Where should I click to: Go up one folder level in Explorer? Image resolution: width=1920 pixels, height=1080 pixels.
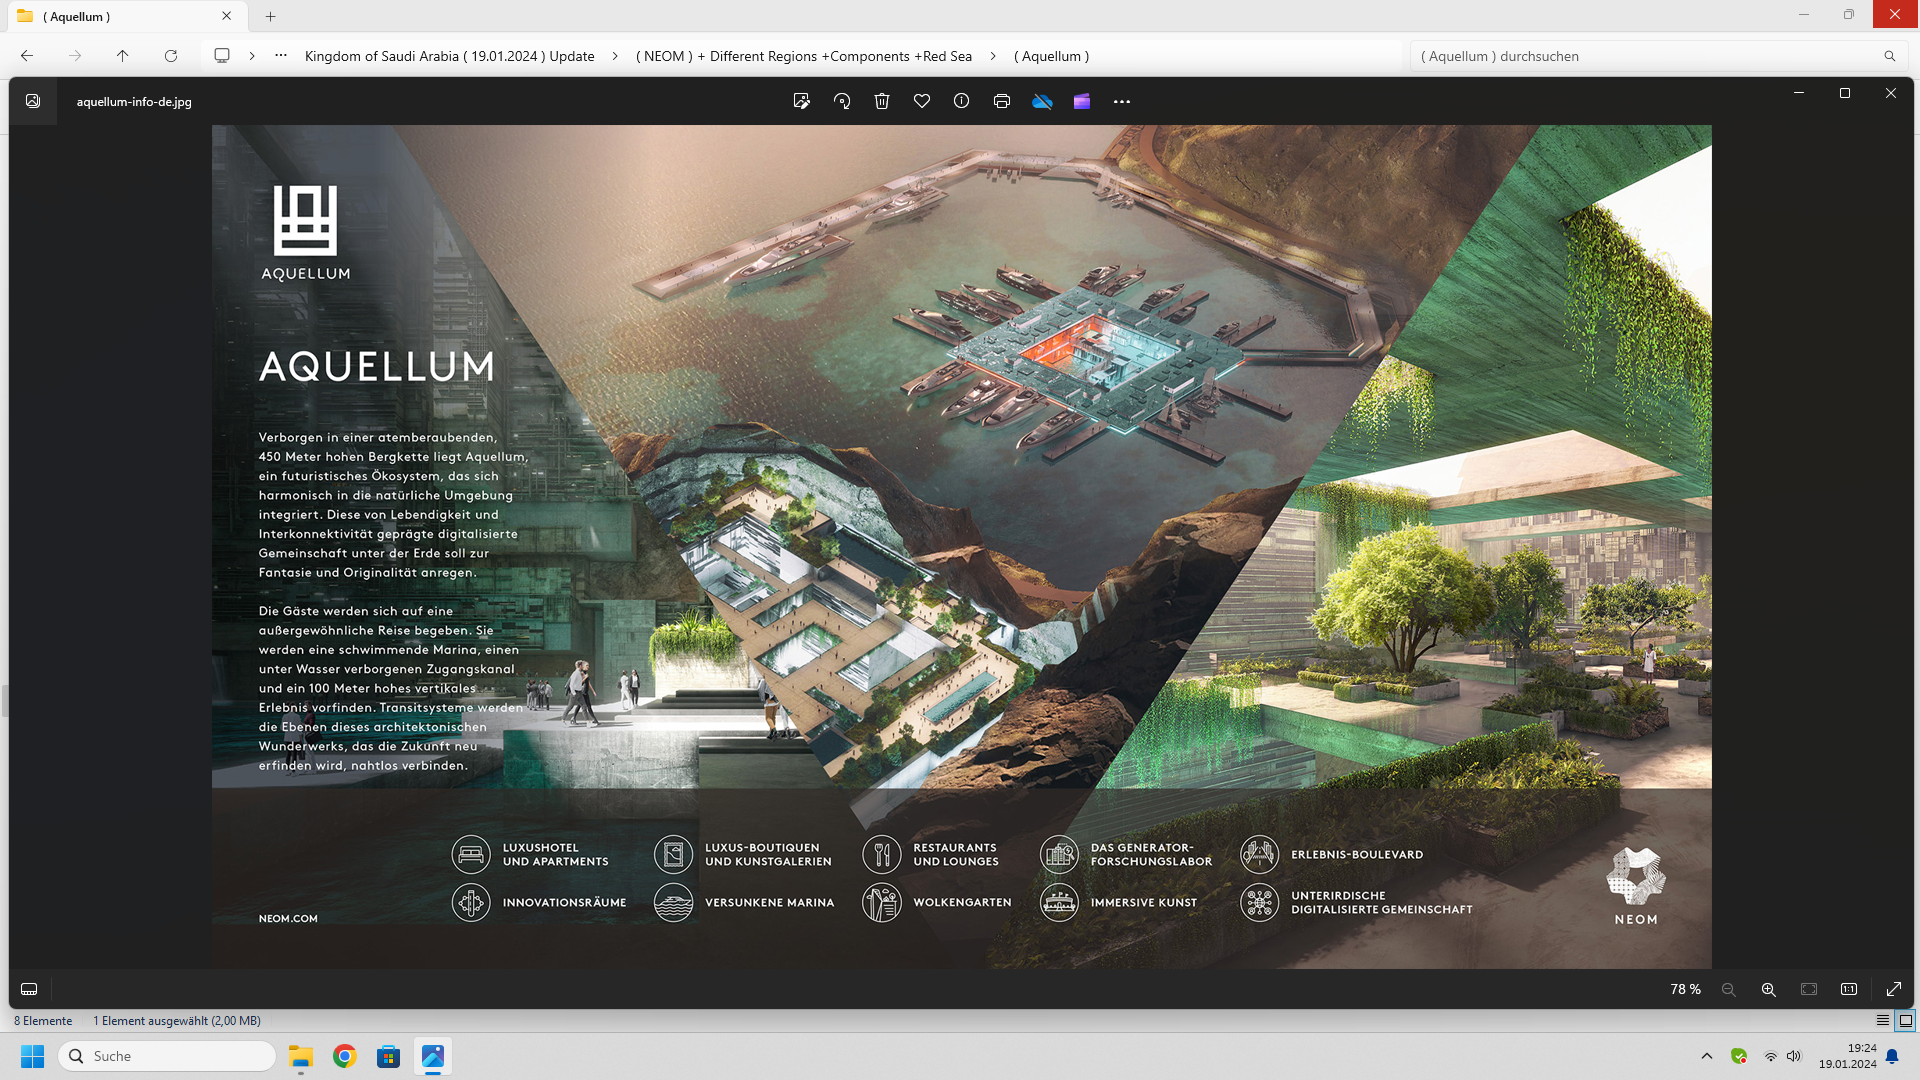[123, 56]
